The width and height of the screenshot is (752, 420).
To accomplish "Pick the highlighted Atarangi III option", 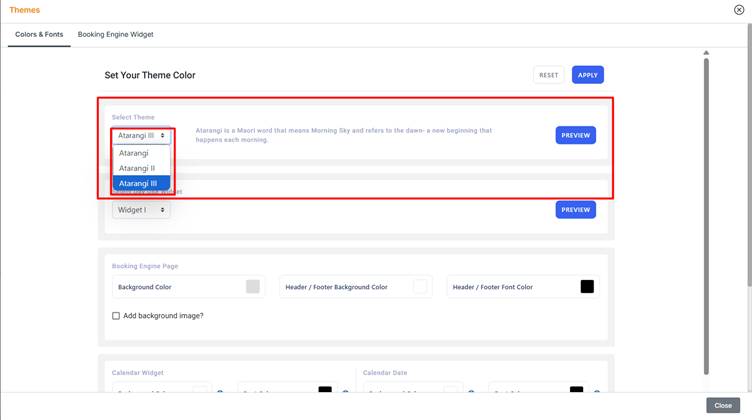I will 138,183.
